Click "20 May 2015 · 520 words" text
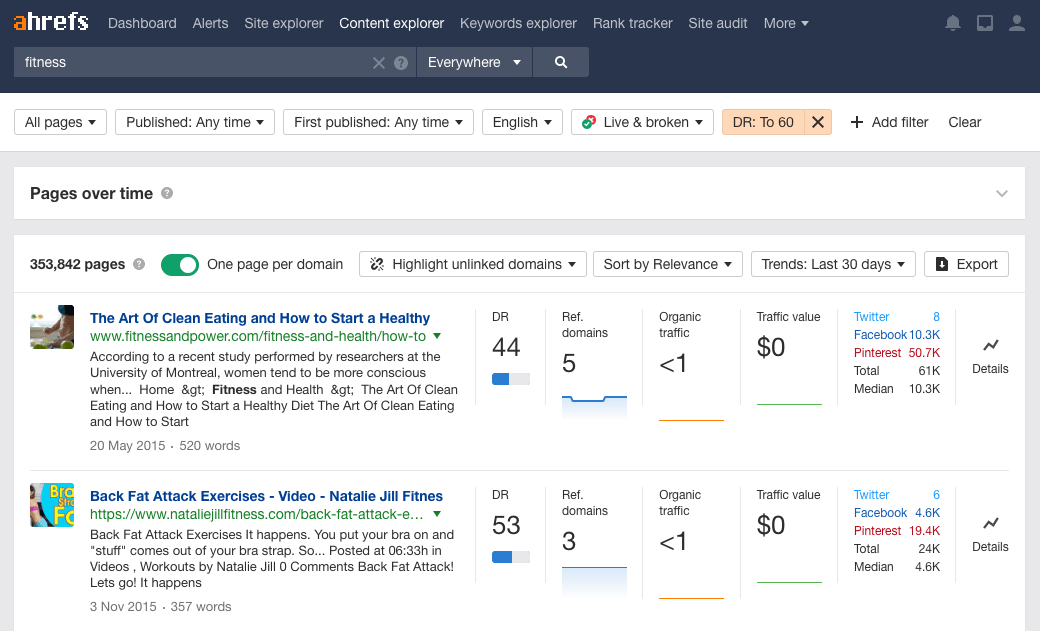Image resolution: width=1040 pixels, height=631 pixels. pyautogui.click(x=164, y=446)
